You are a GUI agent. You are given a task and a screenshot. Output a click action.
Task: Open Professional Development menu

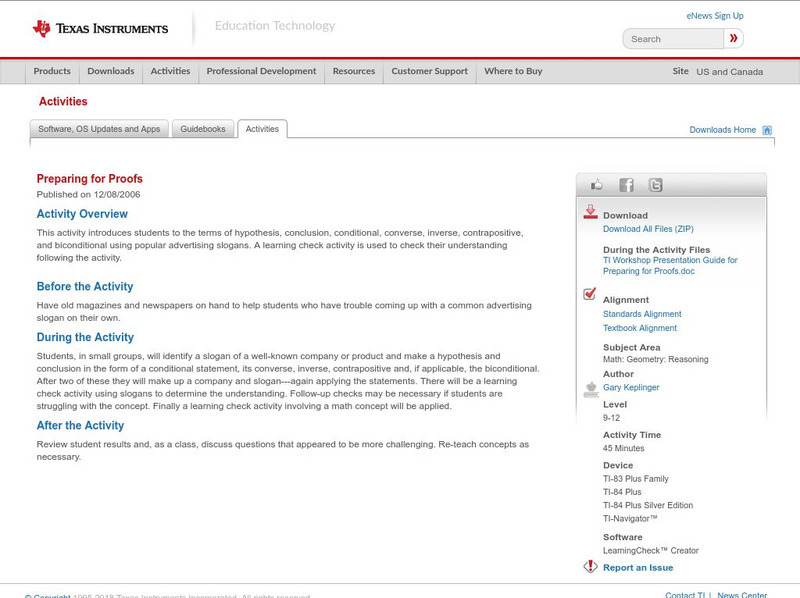261,71
